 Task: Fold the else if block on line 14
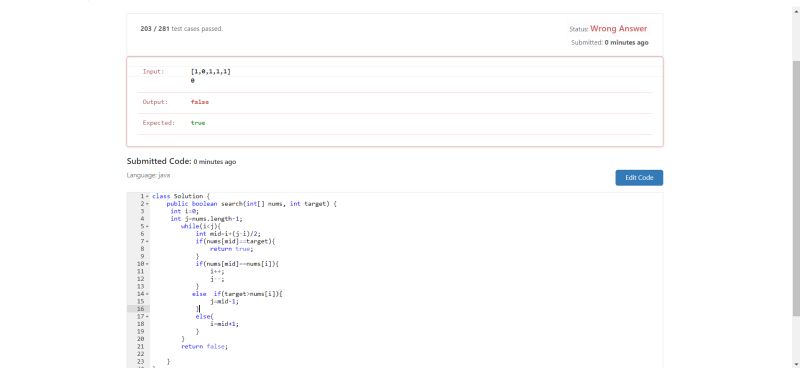click(x=147, y=293)
